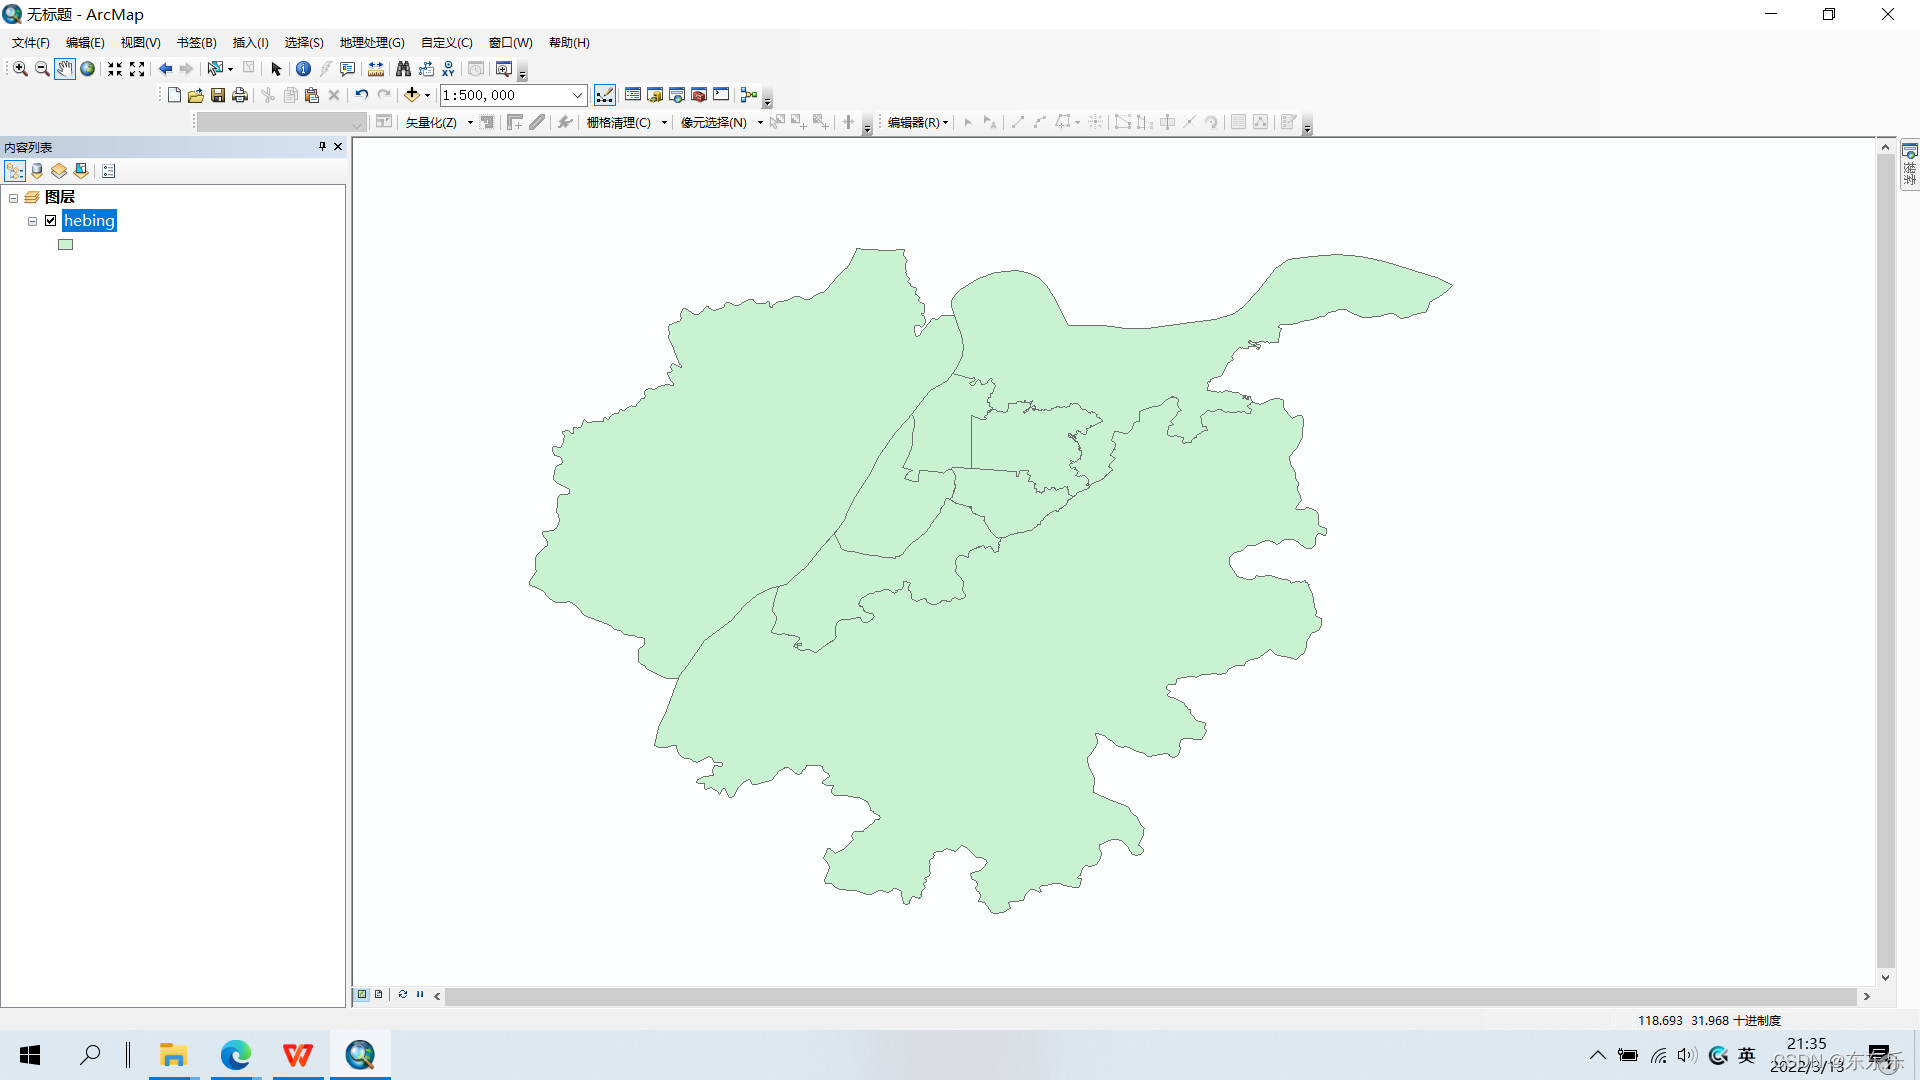The width and height of the screenshot is (1920, 1080).
Task: Select the Zoom In tool
Action: [20, 69]
